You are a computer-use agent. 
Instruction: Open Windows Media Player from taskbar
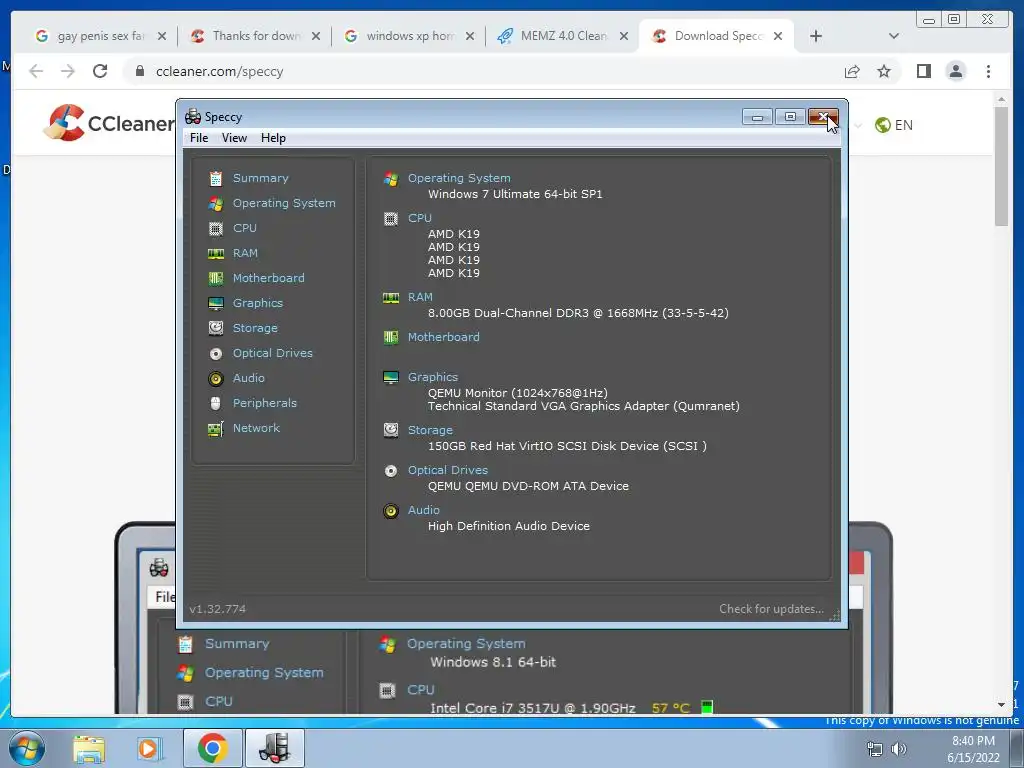[x=149, y=748]
